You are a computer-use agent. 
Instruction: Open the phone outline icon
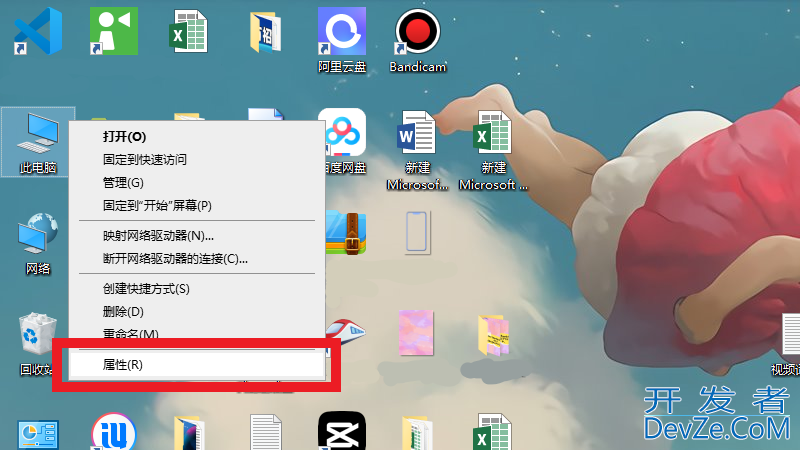coord(416,232)
